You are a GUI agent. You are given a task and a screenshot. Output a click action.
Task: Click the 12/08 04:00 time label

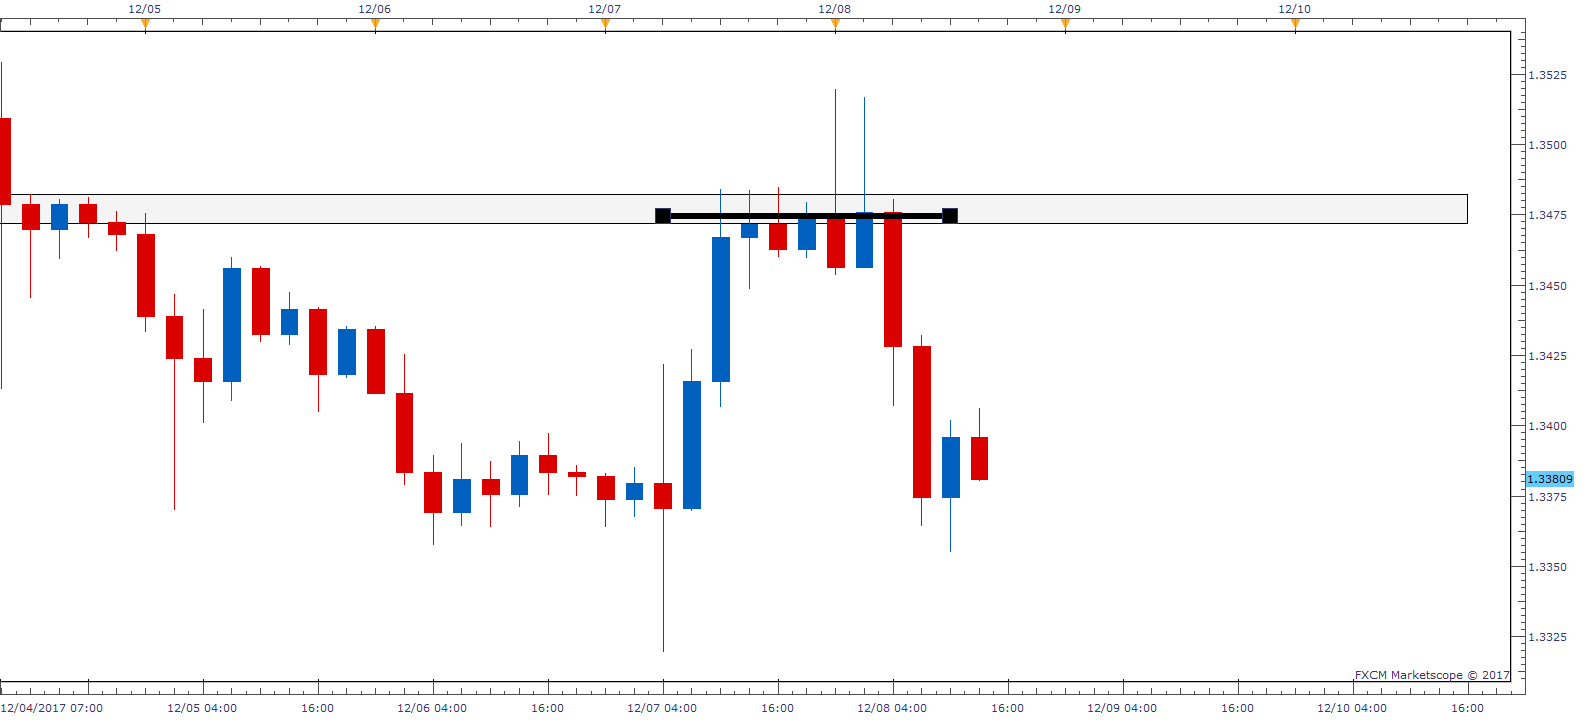point(892,708)
